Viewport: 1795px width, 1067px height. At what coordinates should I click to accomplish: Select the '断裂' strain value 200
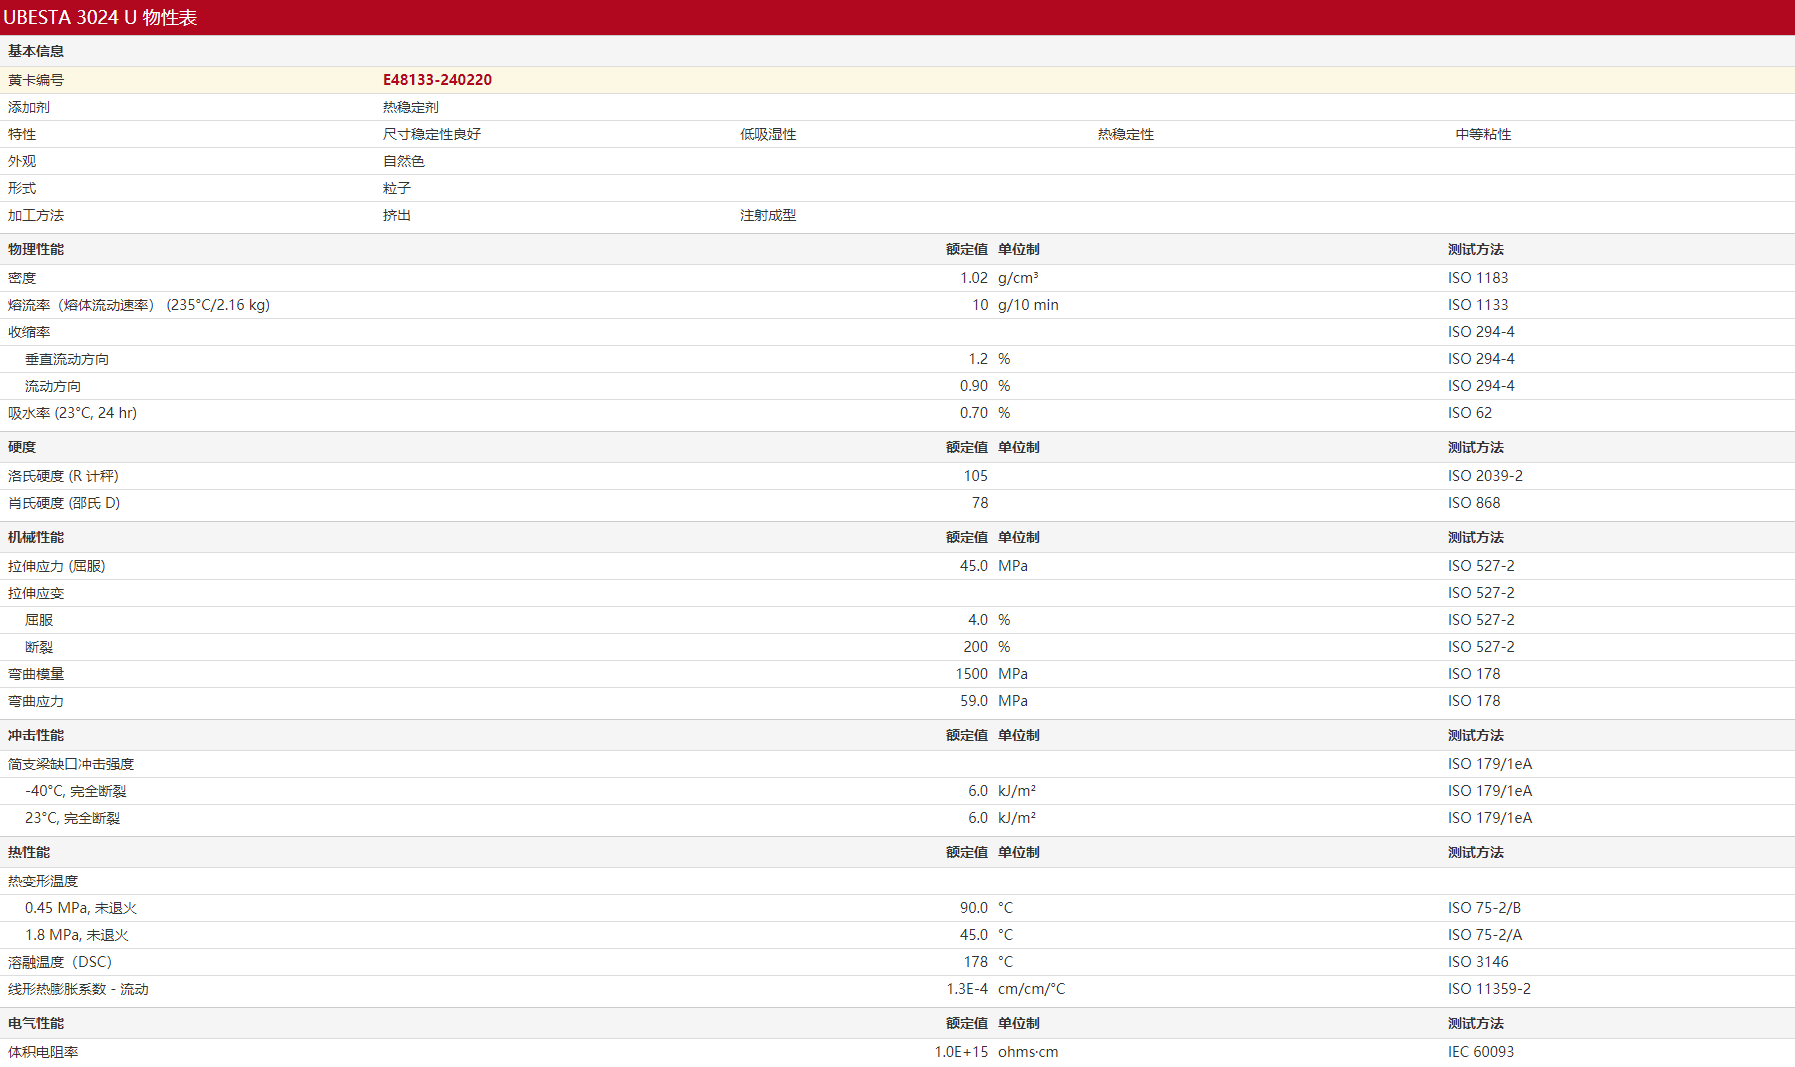pos(976,647)
